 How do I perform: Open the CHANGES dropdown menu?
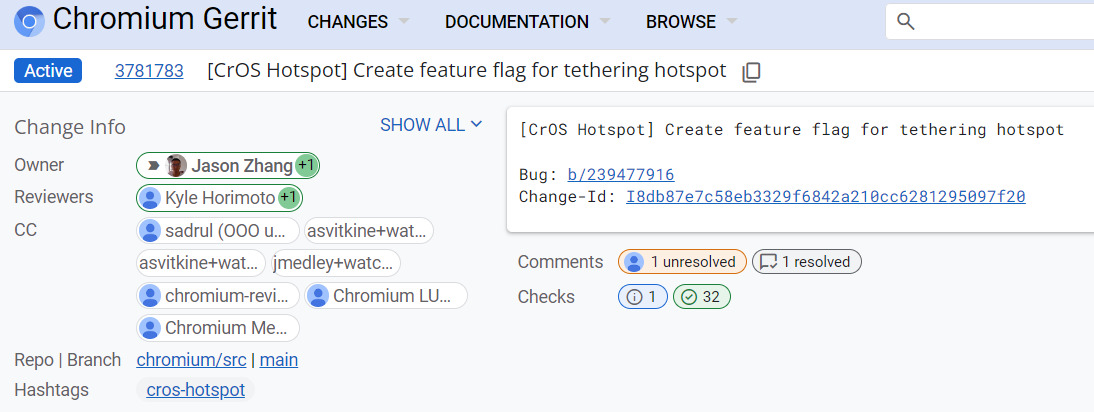358,22
